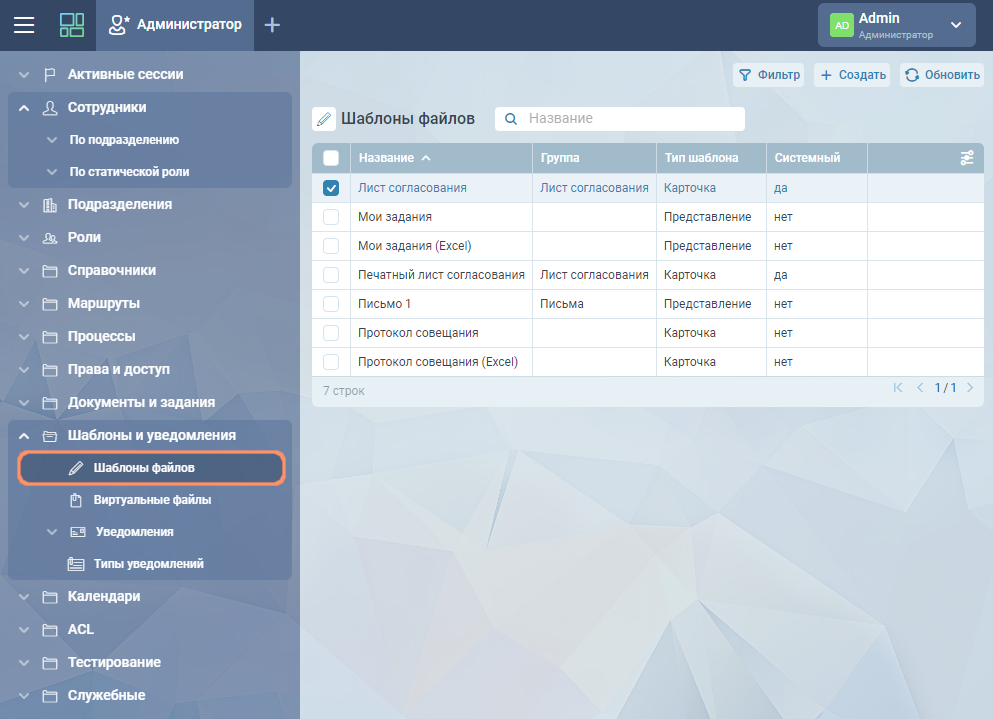Viewport: 993px width, 719px height.
Task: Open table column settings icon
Action: point(966,158)
